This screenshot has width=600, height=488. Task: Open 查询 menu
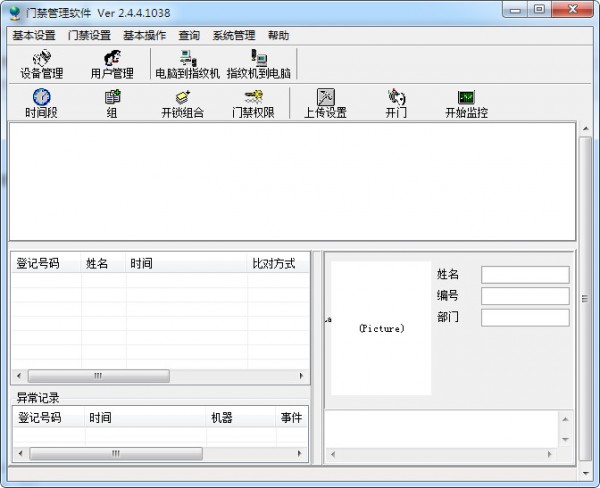(x=189, y=36)
